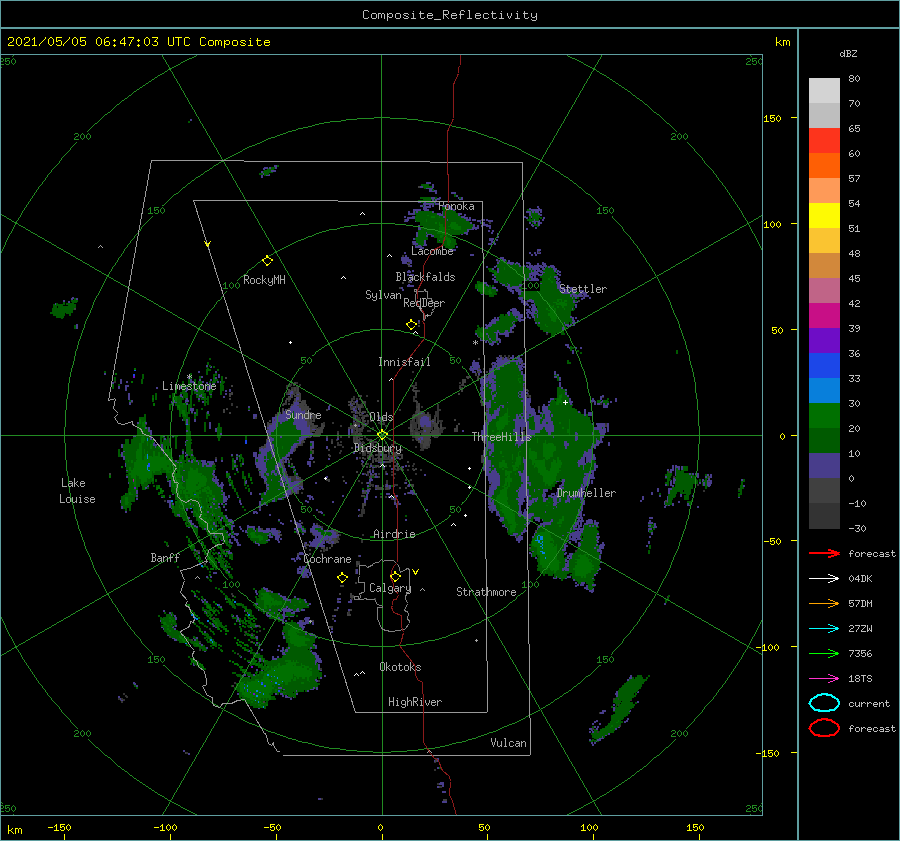
Task: Click the red forecast arrow in legend
Action: coord(824,553)
